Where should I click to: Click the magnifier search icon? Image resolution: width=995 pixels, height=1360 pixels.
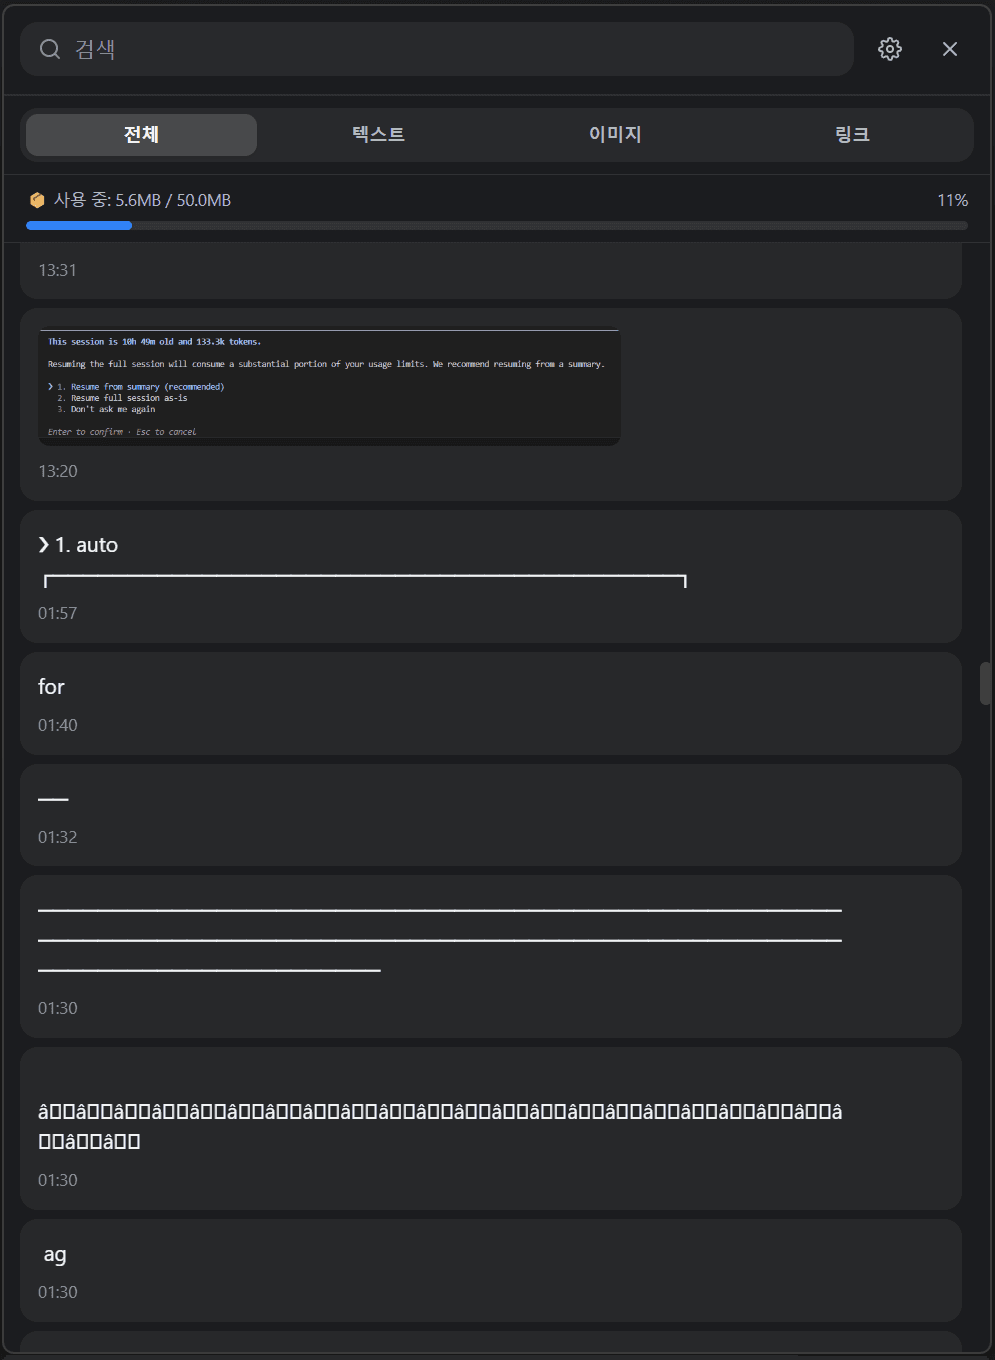click(x=50, y=49)
